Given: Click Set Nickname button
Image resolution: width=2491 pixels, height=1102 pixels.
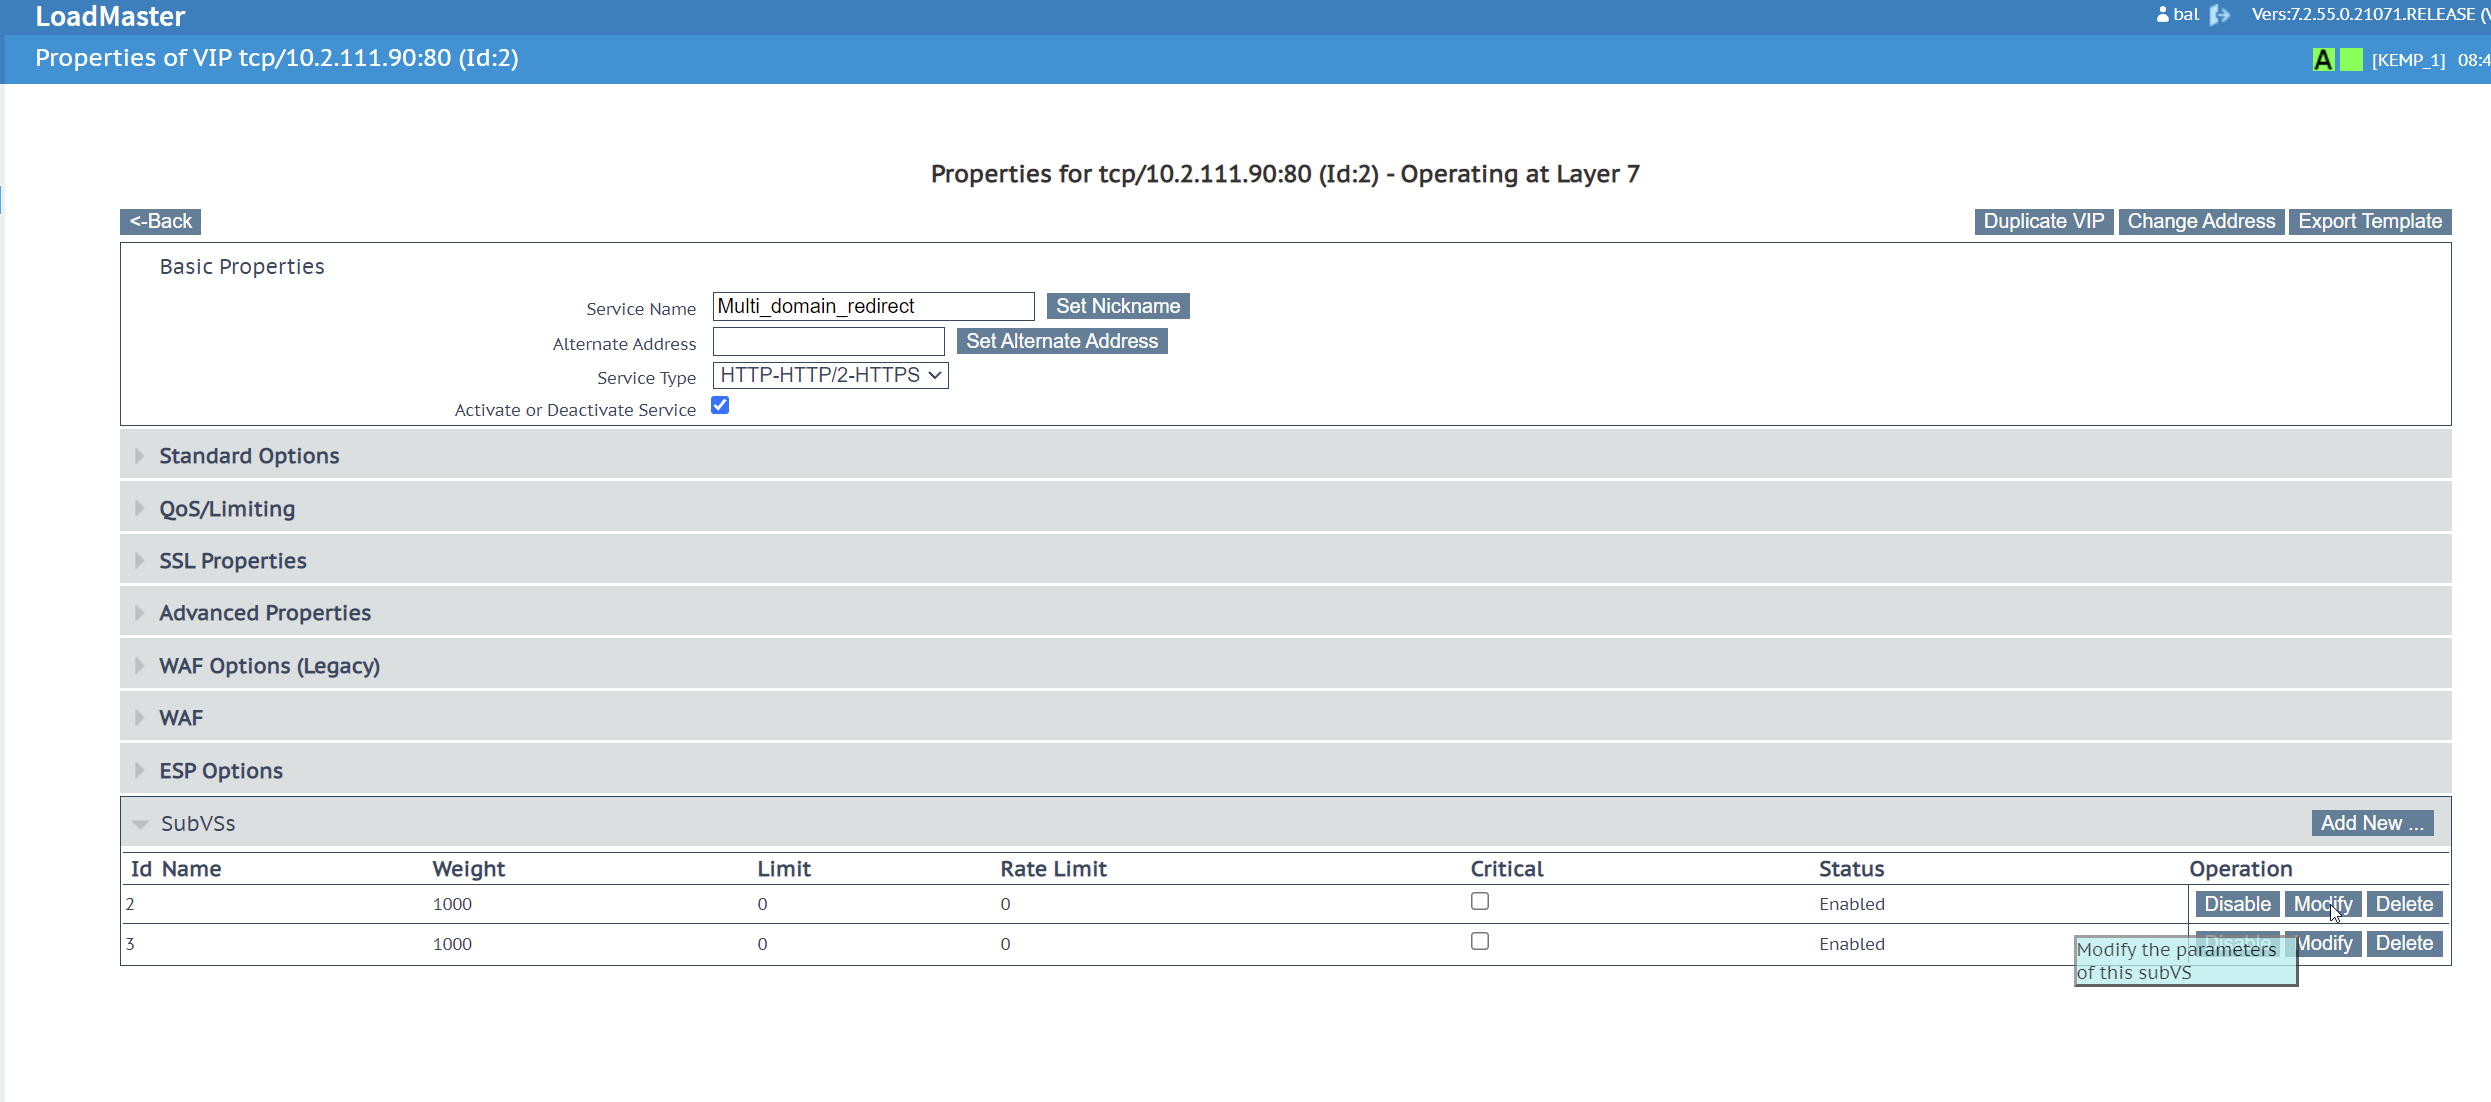Looking at the screenshot, I should [1118, 306].
